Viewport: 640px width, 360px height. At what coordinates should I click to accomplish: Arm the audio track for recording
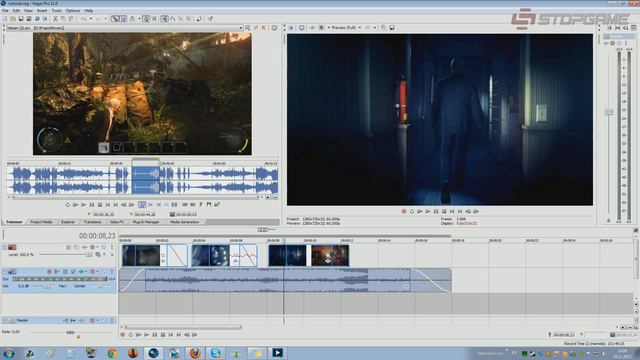coord(49,271)
